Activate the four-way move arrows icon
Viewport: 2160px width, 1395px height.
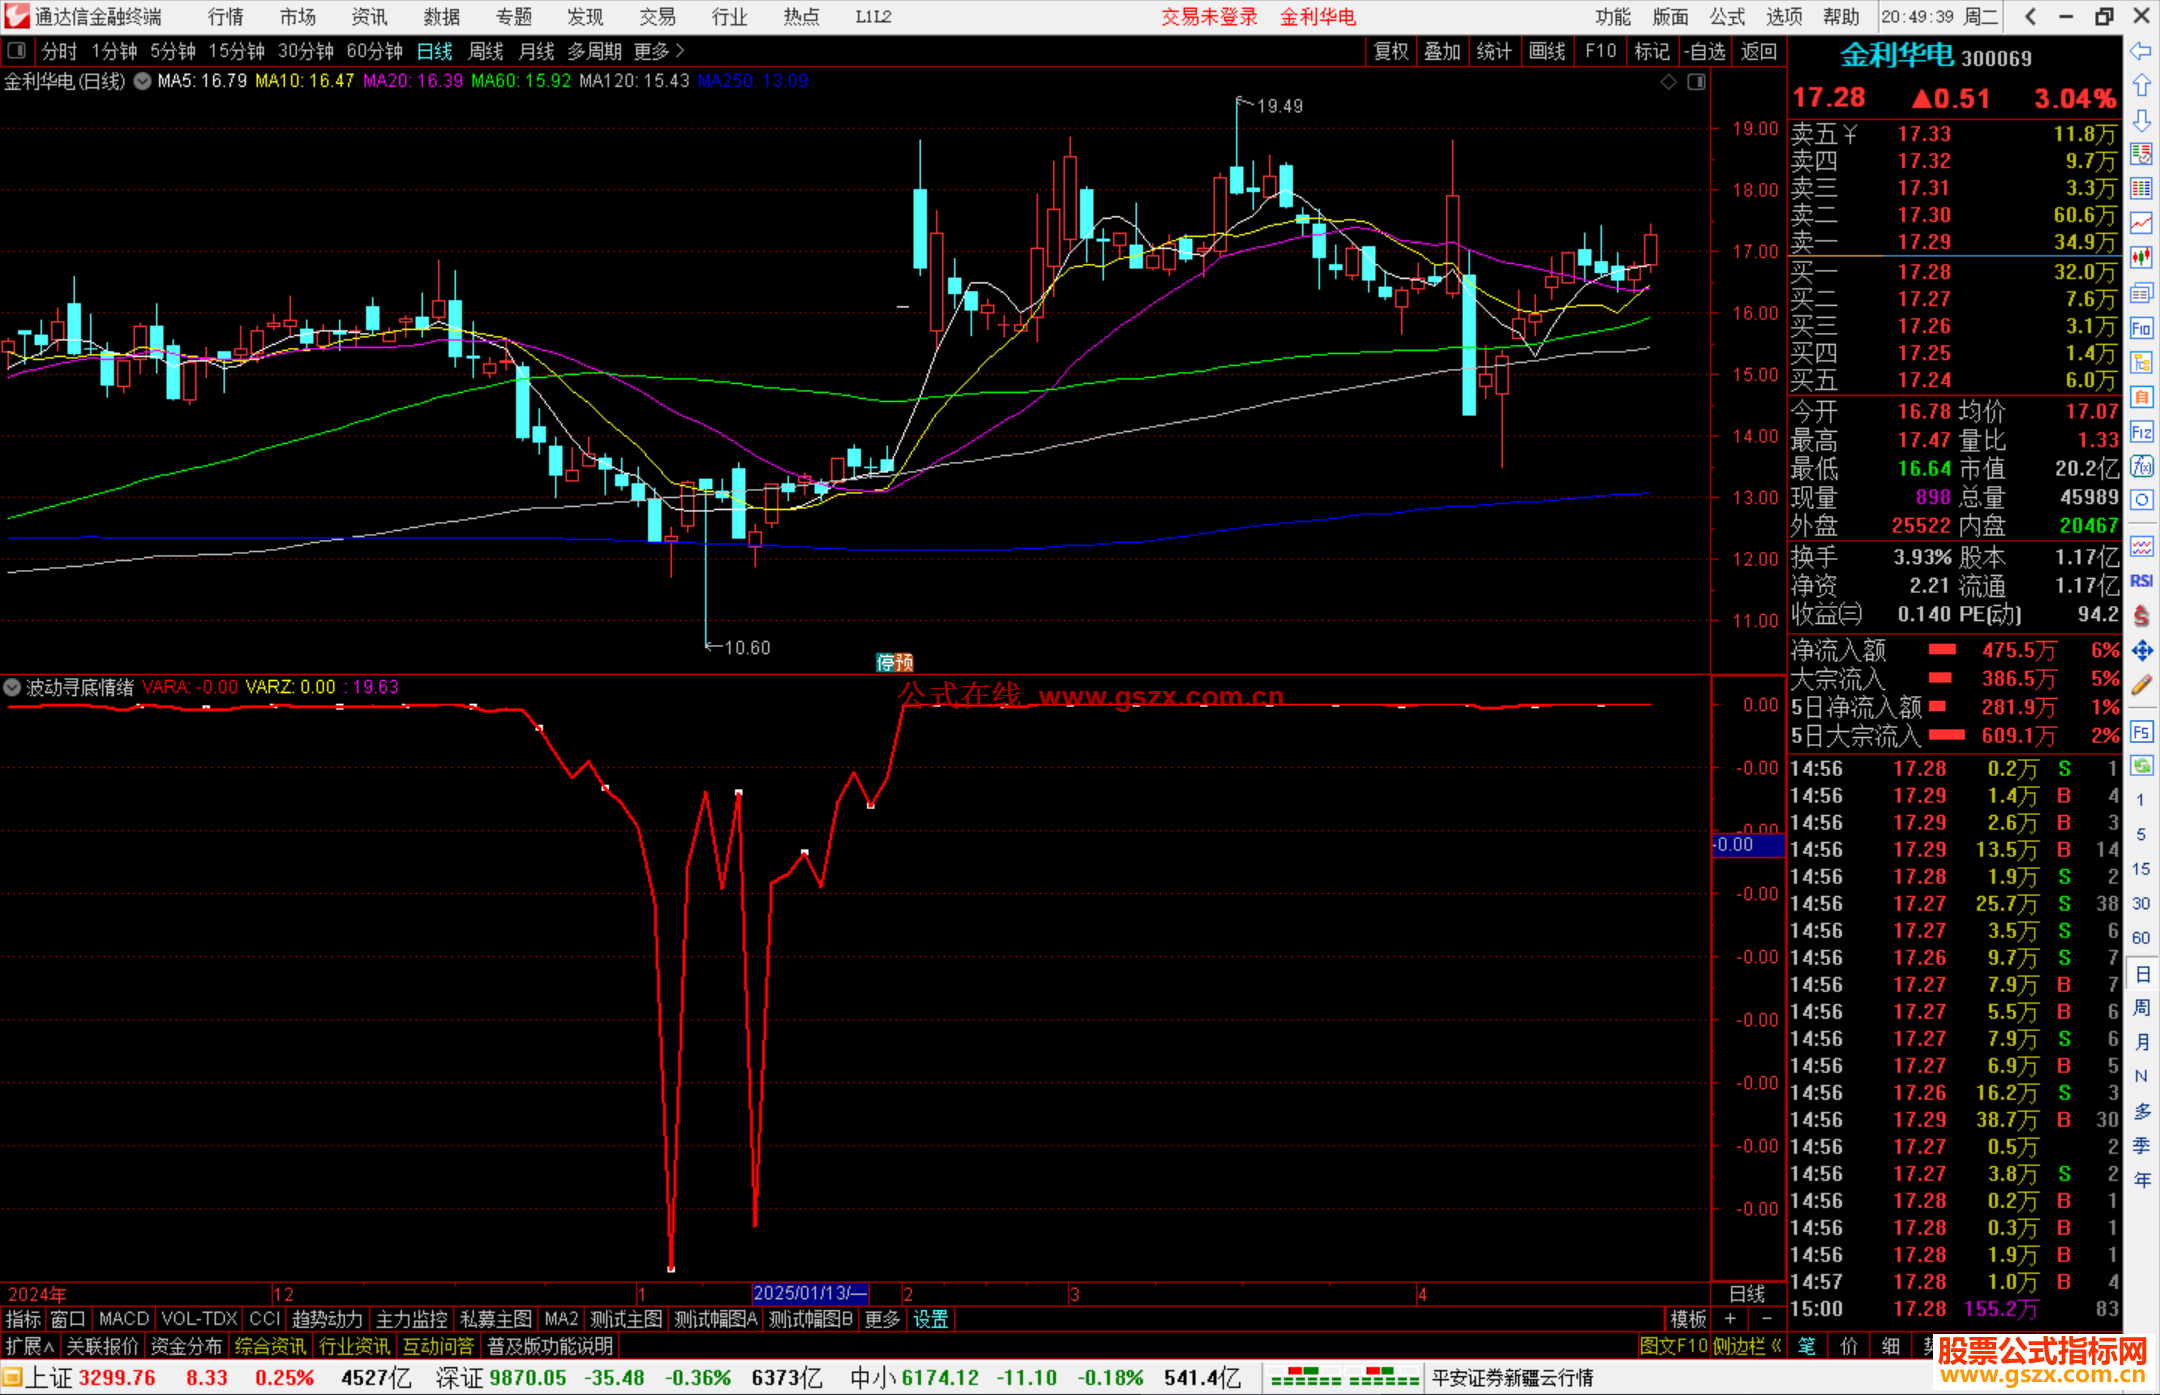pos(2141,651)
